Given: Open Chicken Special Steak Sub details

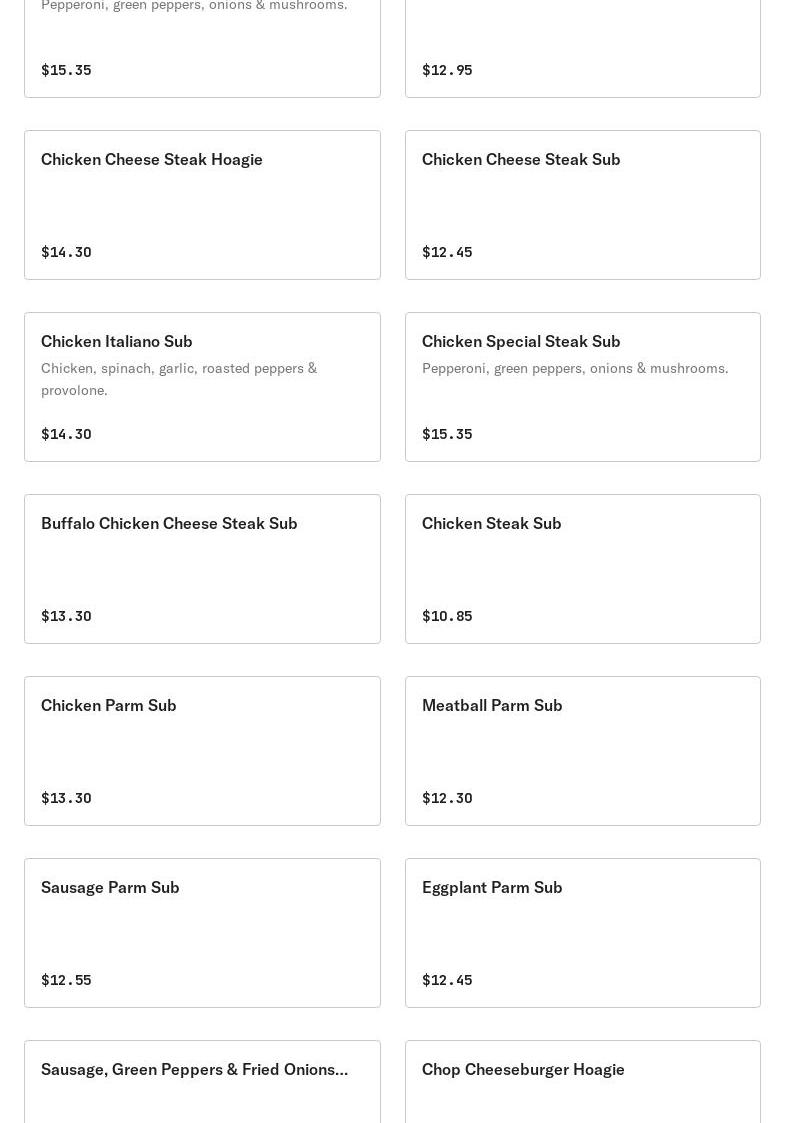Looking at the screenshot, I should (x=582, y=387).
